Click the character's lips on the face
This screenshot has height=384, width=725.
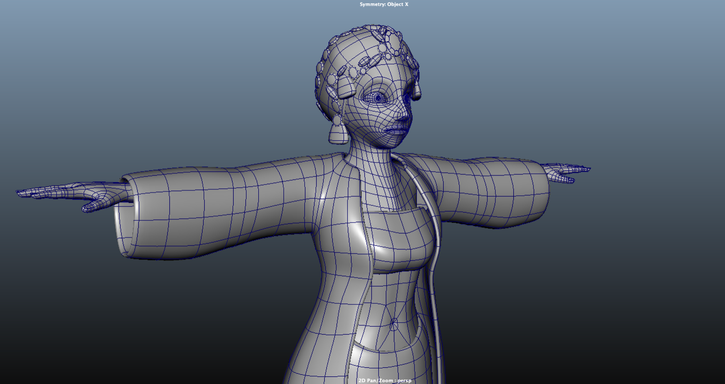[x=396, y=131]
